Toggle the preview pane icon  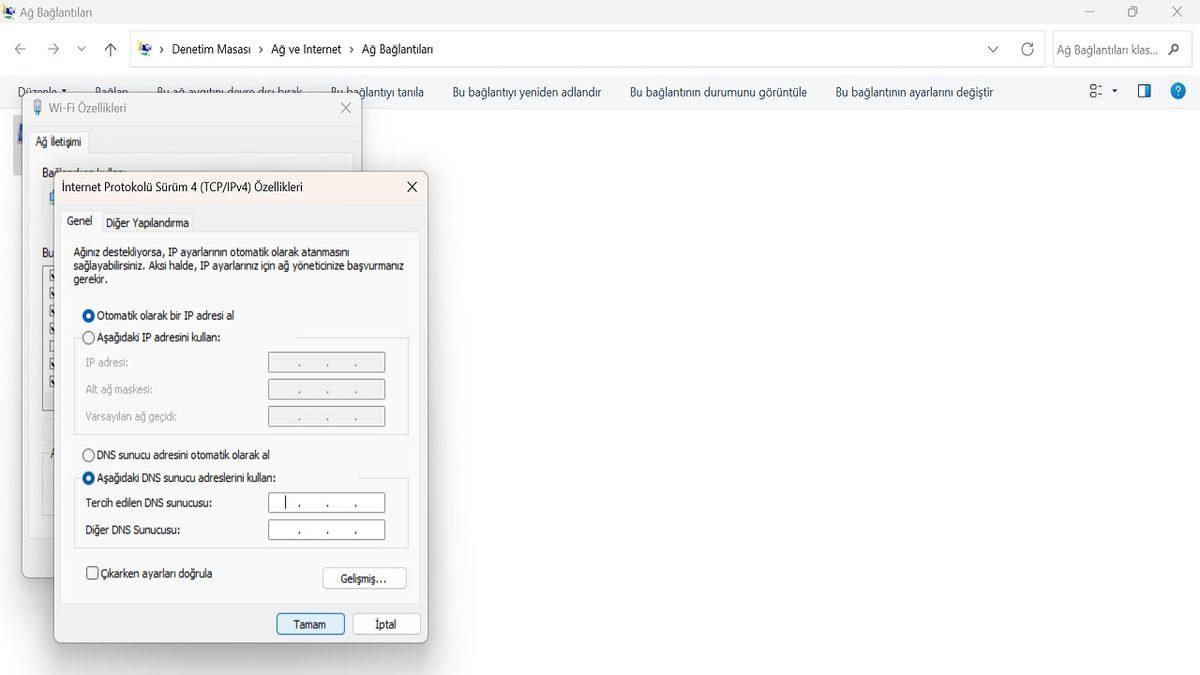(1144, 91)
